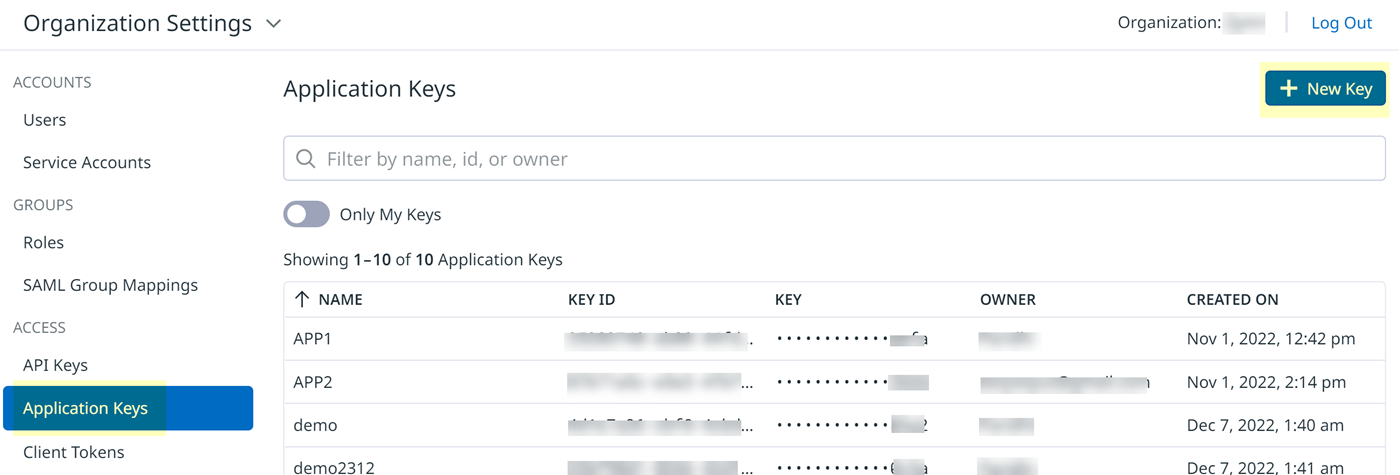
Task: Click the Log Out link
Action: pyautogui.click(x=1341, y=23)
